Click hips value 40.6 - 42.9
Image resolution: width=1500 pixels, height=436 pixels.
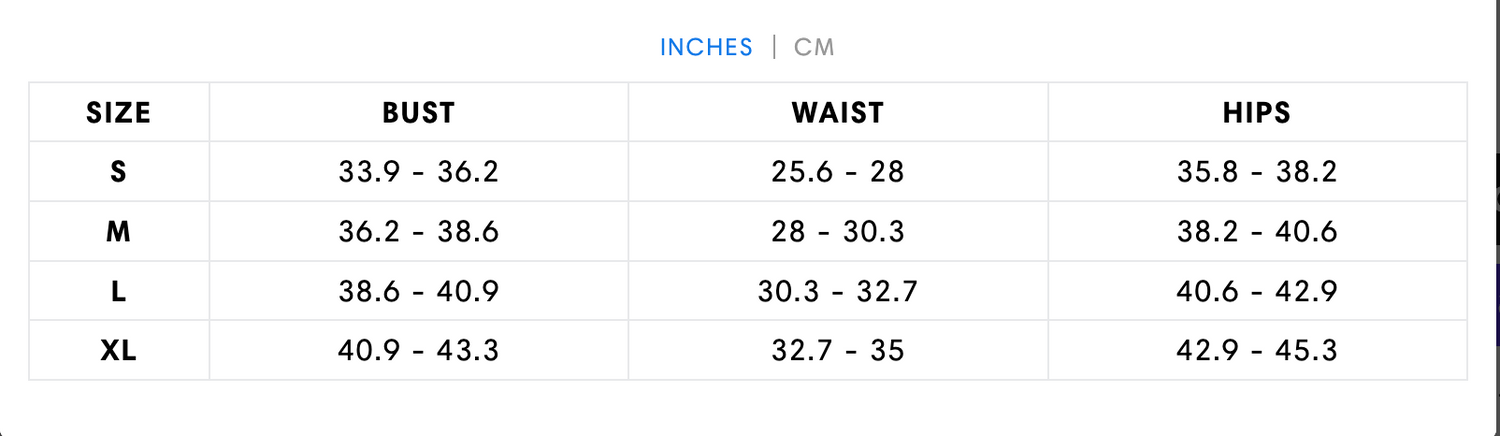coord(1257,292)
